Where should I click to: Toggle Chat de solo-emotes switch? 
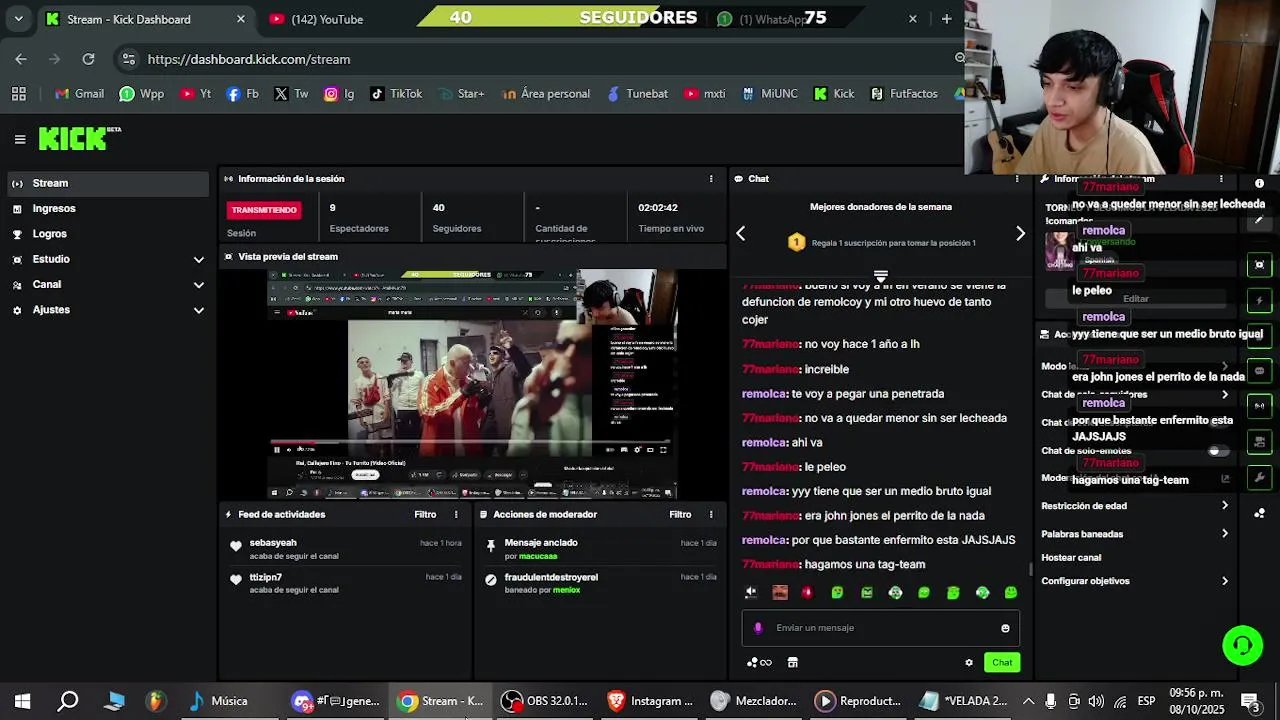tap(1216, 451)
